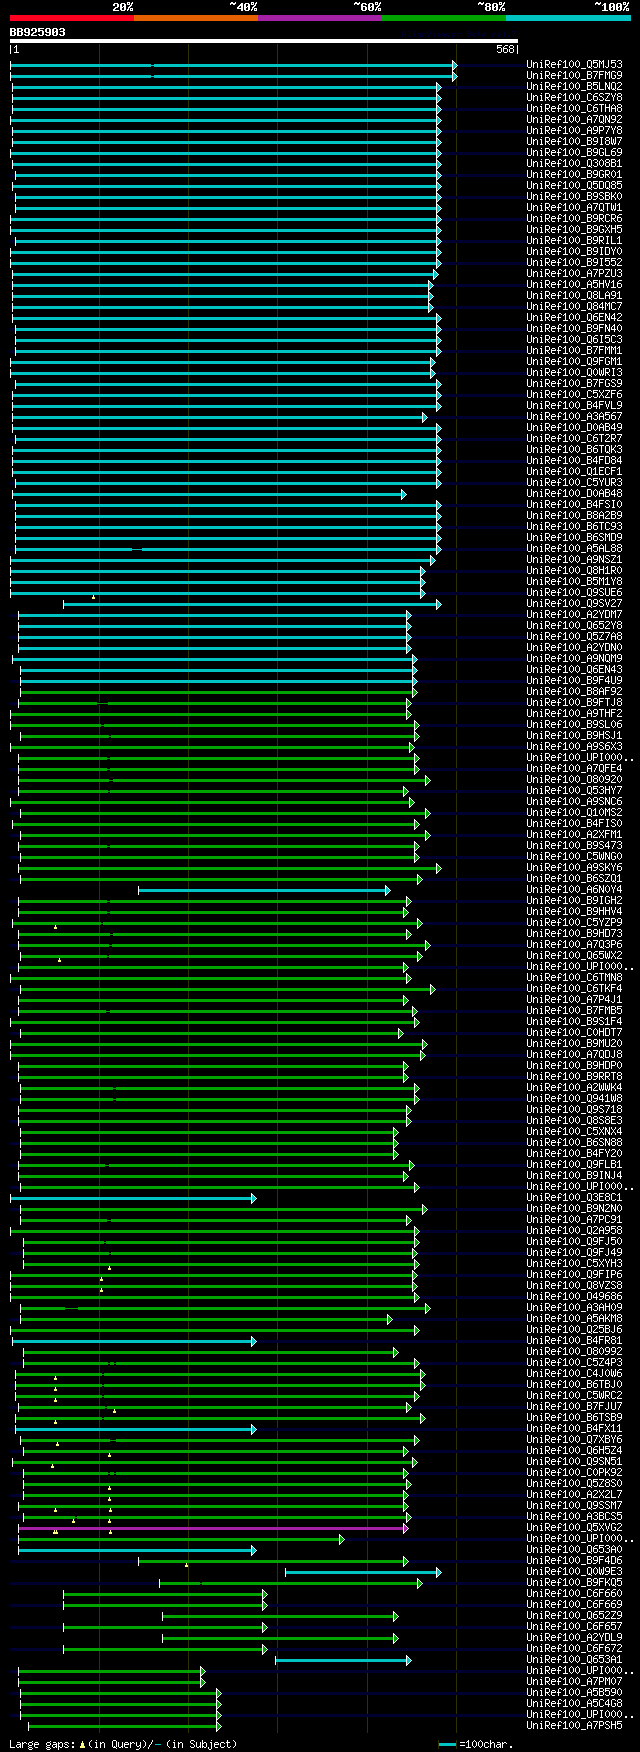The height and width of the screenshot is (1752, 640).
Task: Select the UniRef100_Q9SN51 label
Action: pyautogui.click(x=574, y=1462)
